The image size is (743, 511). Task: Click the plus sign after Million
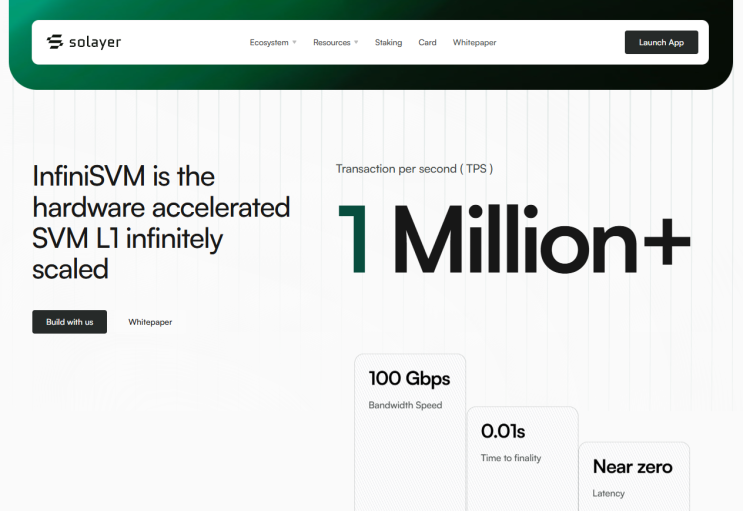tap(667, 241)
